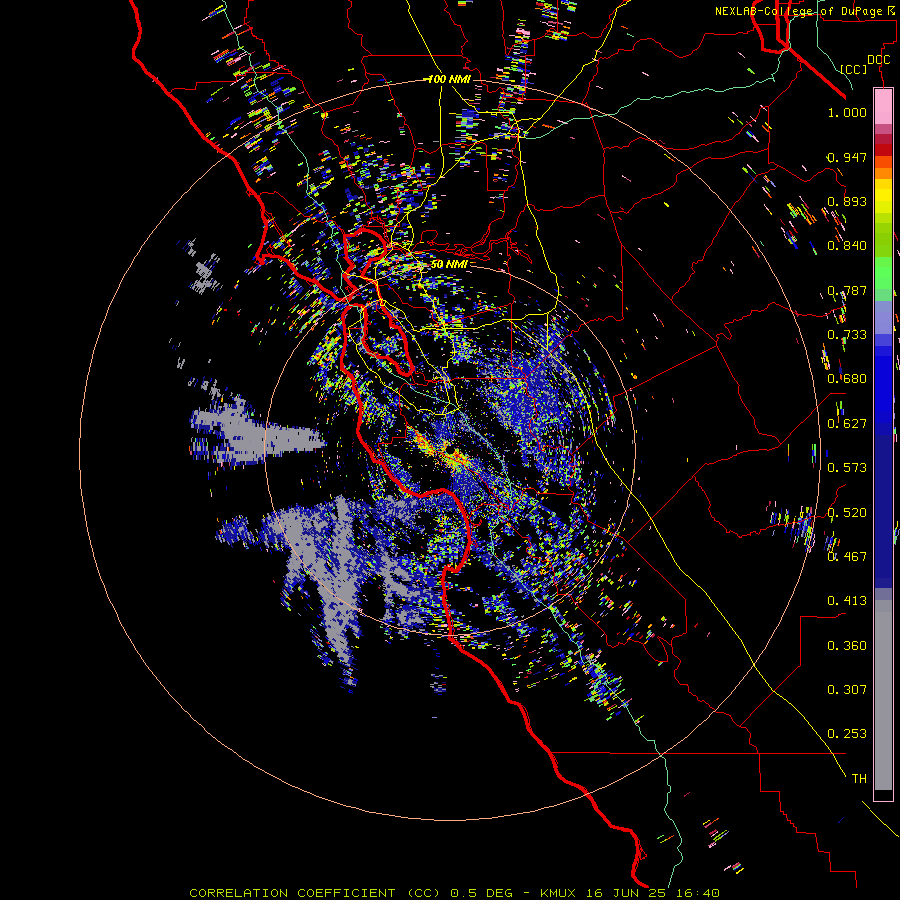The height and width of the screenshot is (900, 900).
Task: Select the 0.840 scale value
Action: tap(847, 246)
